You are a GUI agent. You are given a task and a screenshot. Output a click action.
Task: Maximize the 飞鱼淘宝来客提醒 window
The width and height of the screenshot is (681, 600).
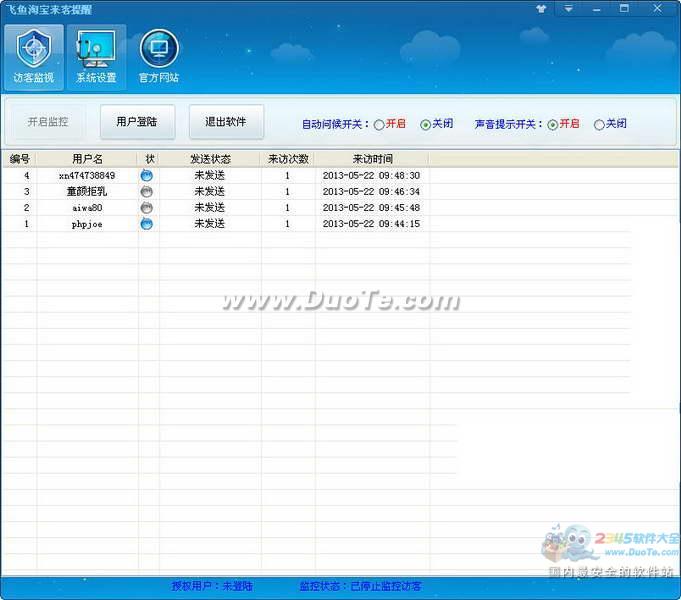pyautogui.click(x=624, y=8)
